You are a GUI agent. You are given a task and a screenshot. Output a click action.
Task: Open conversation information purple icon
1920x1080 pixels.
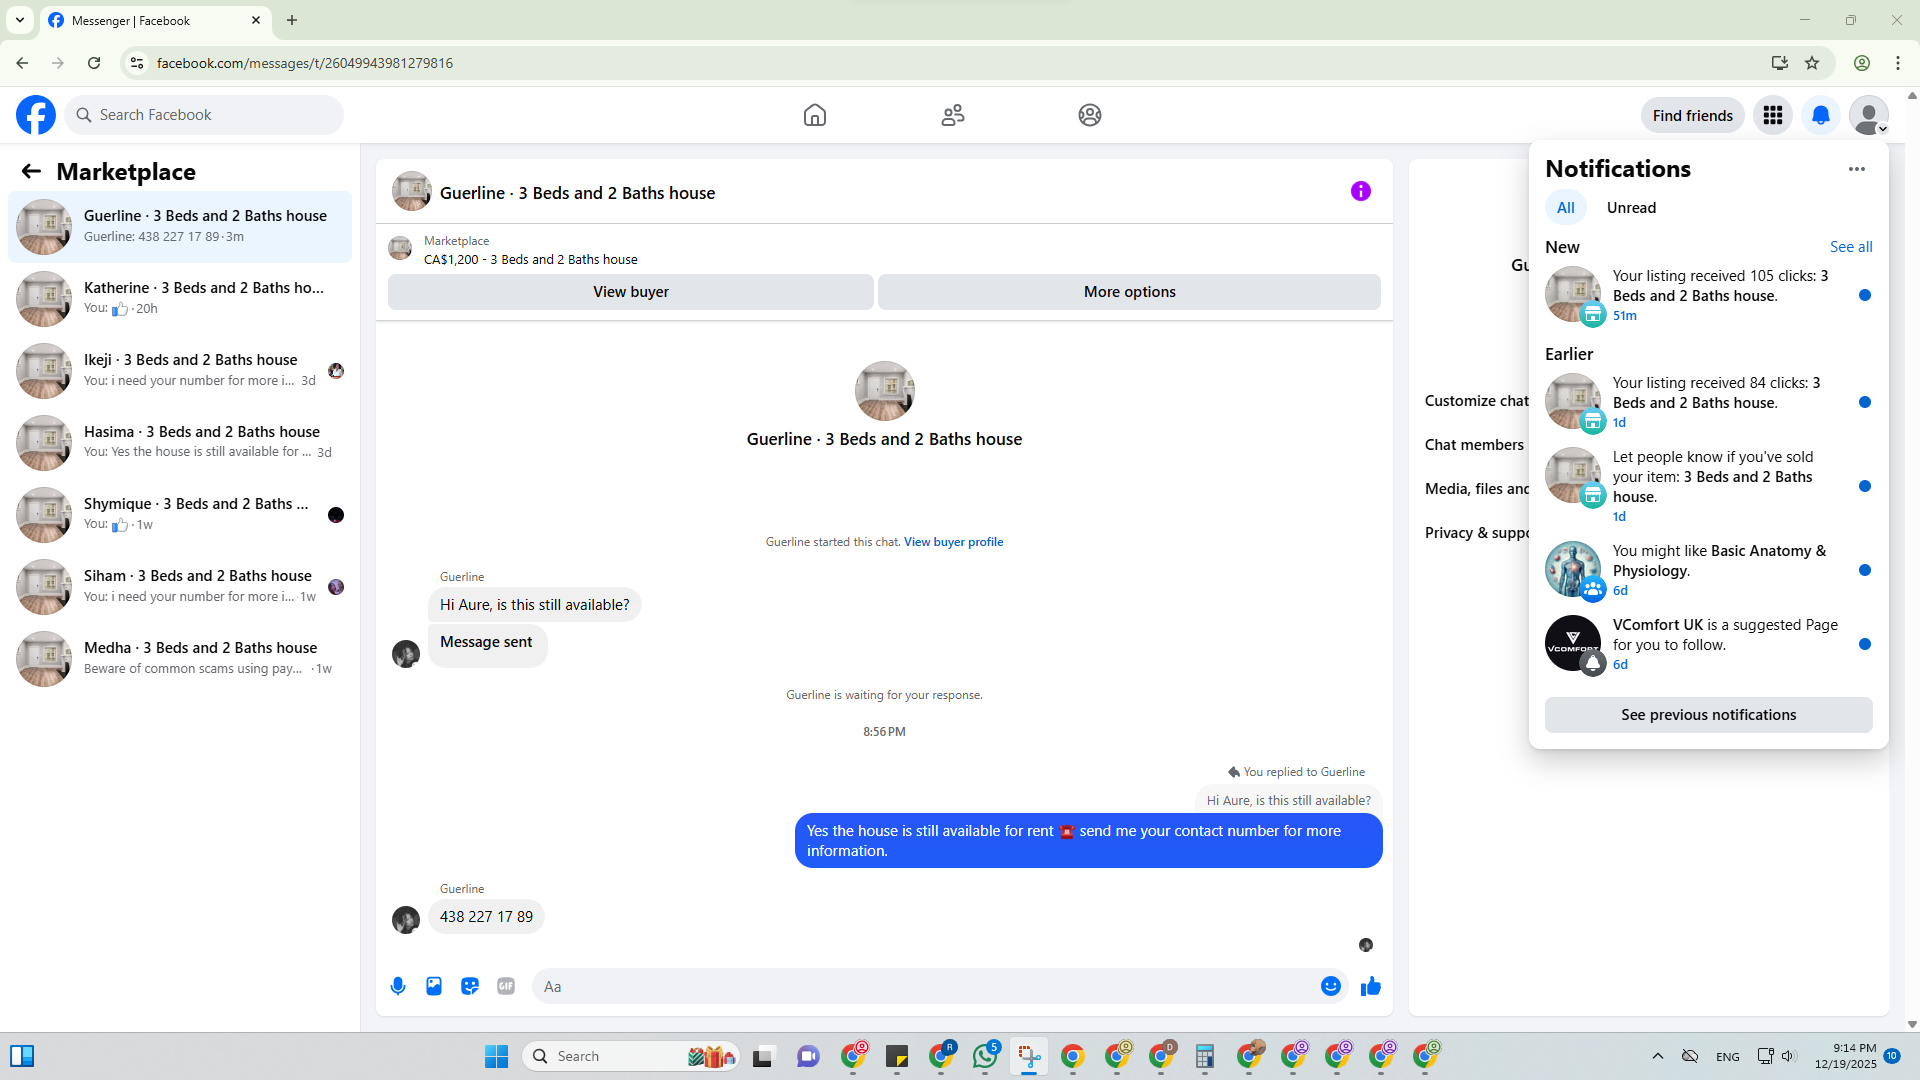point(1360,191)
